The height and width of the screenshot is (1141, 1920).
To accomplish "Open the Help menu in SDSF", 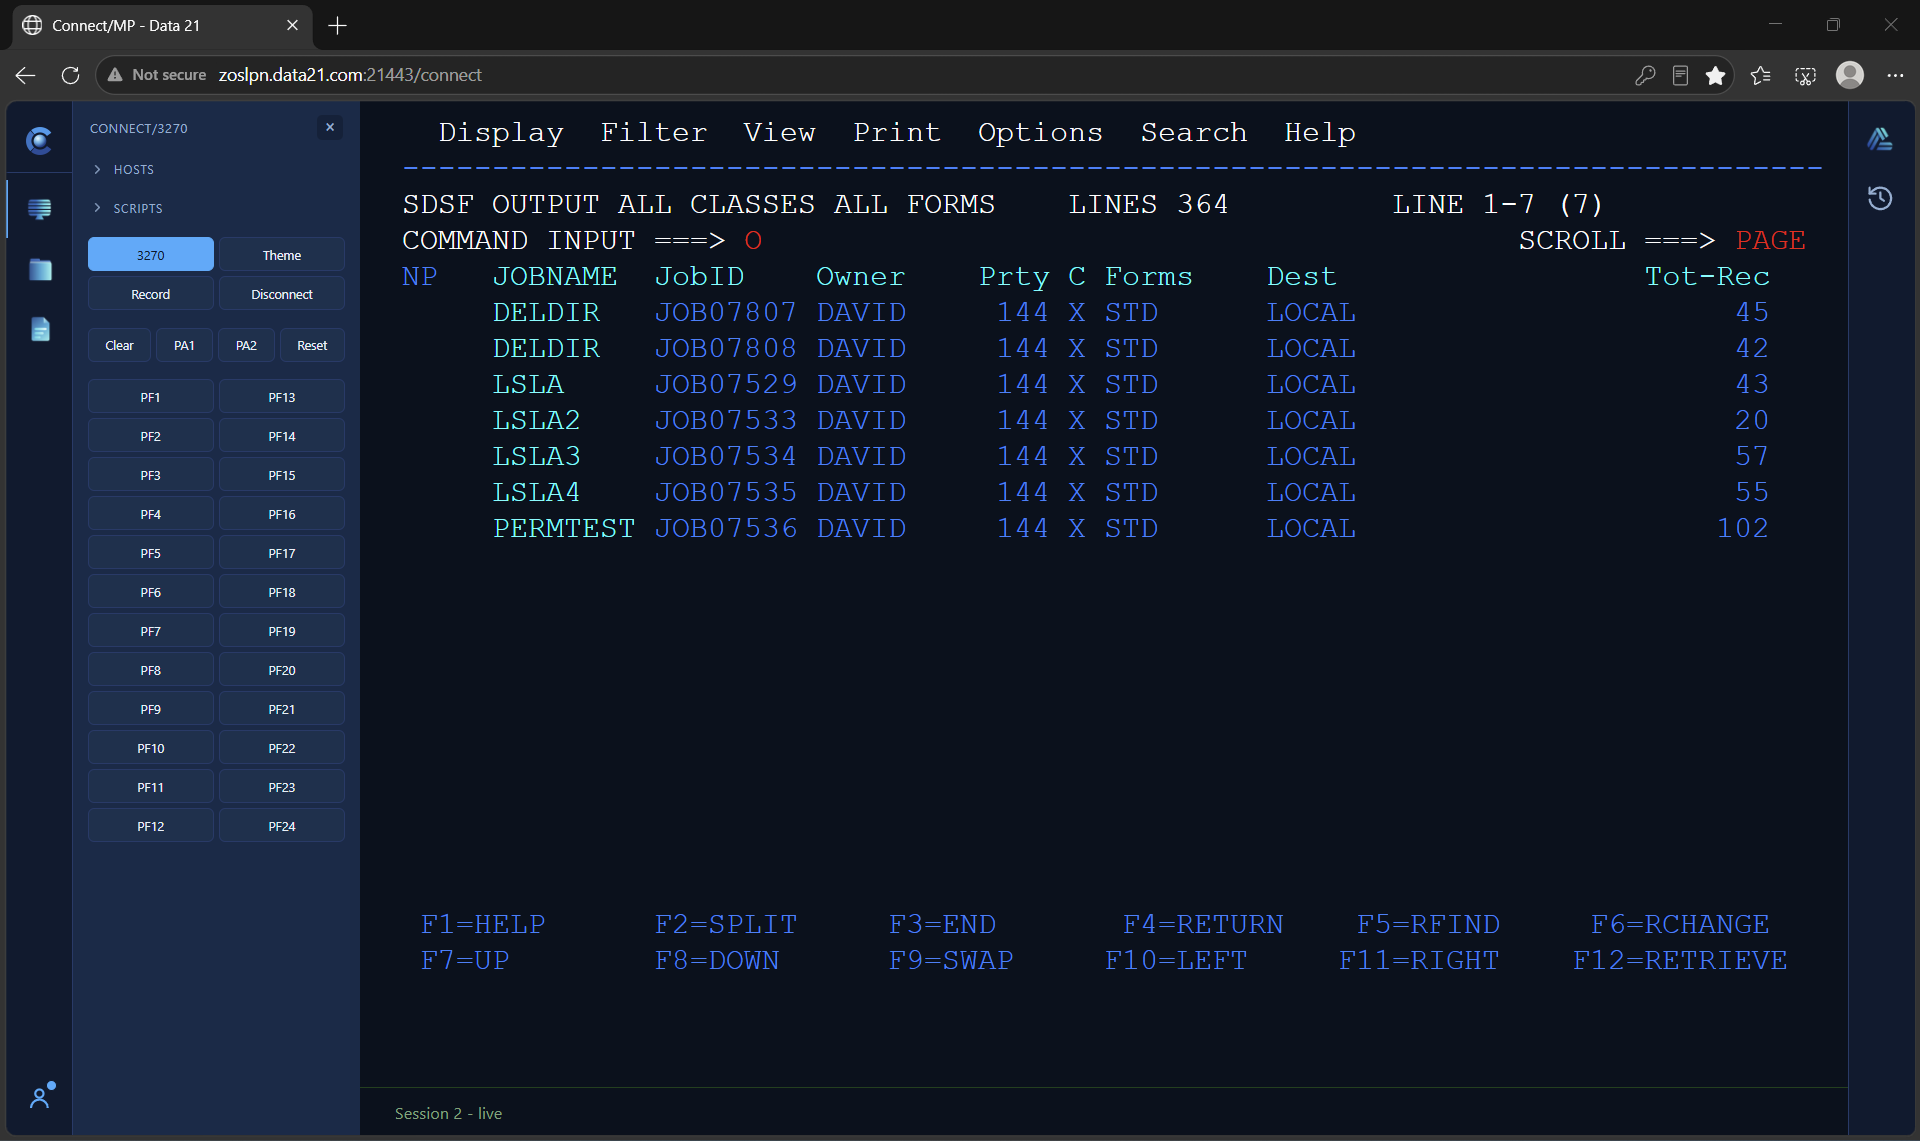I will coord(1320,133).
